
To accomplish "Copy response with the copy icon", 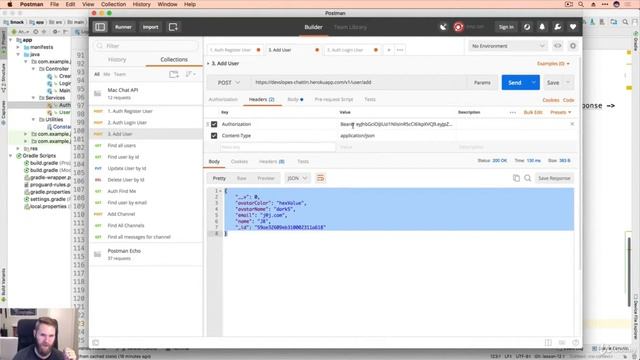I will pyautogui.click(x=516, y=178).
